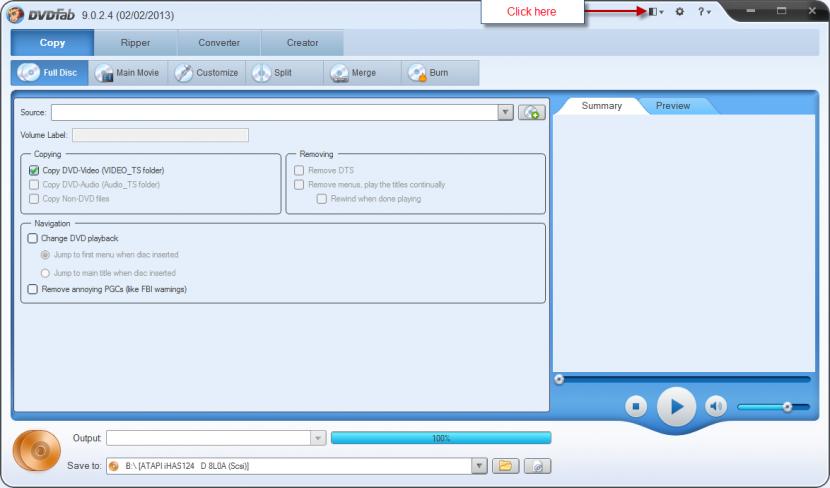Open the settings gear icon
830x488 pixels.
680,12
